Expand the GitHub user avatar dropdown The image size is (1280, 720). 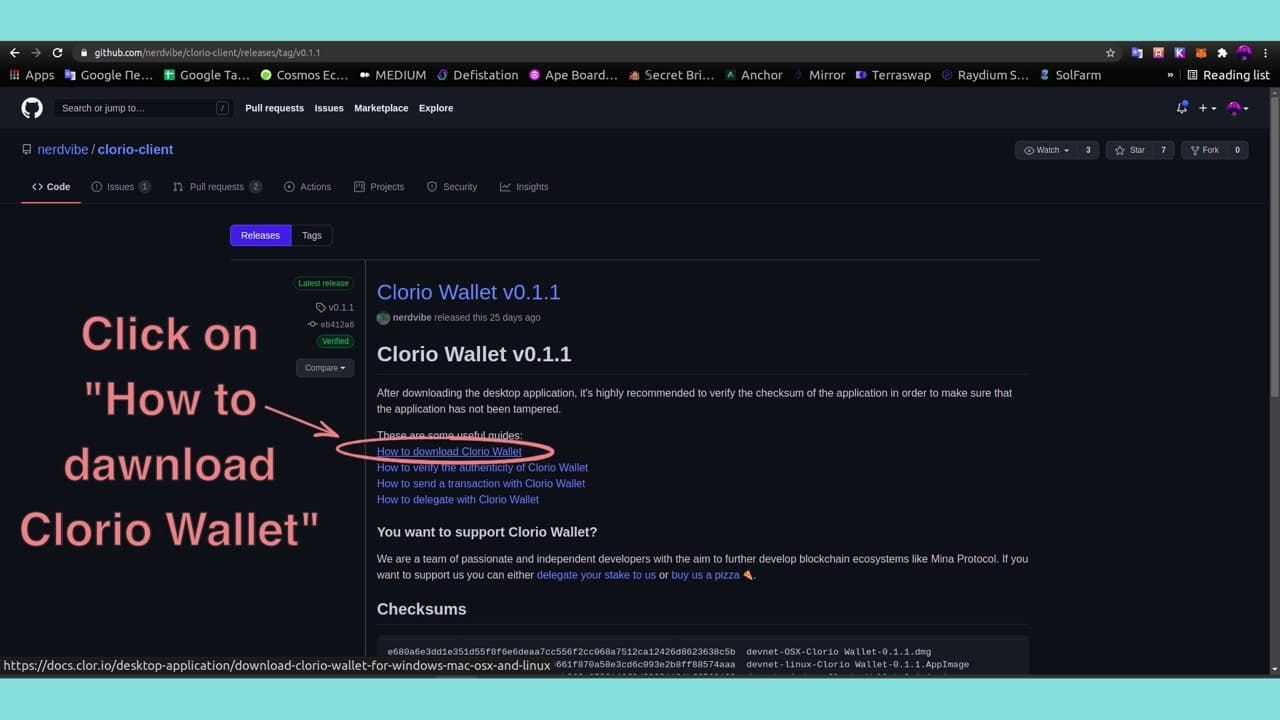point(1238,108)
